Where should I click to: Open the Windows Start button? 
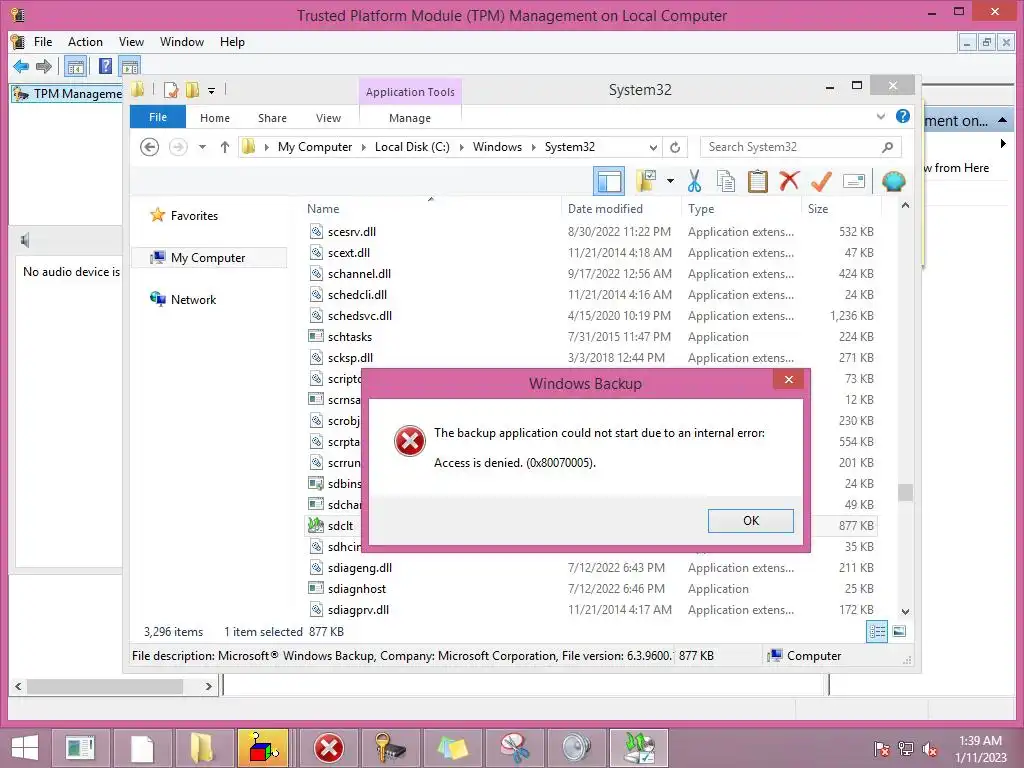(25, 748)
